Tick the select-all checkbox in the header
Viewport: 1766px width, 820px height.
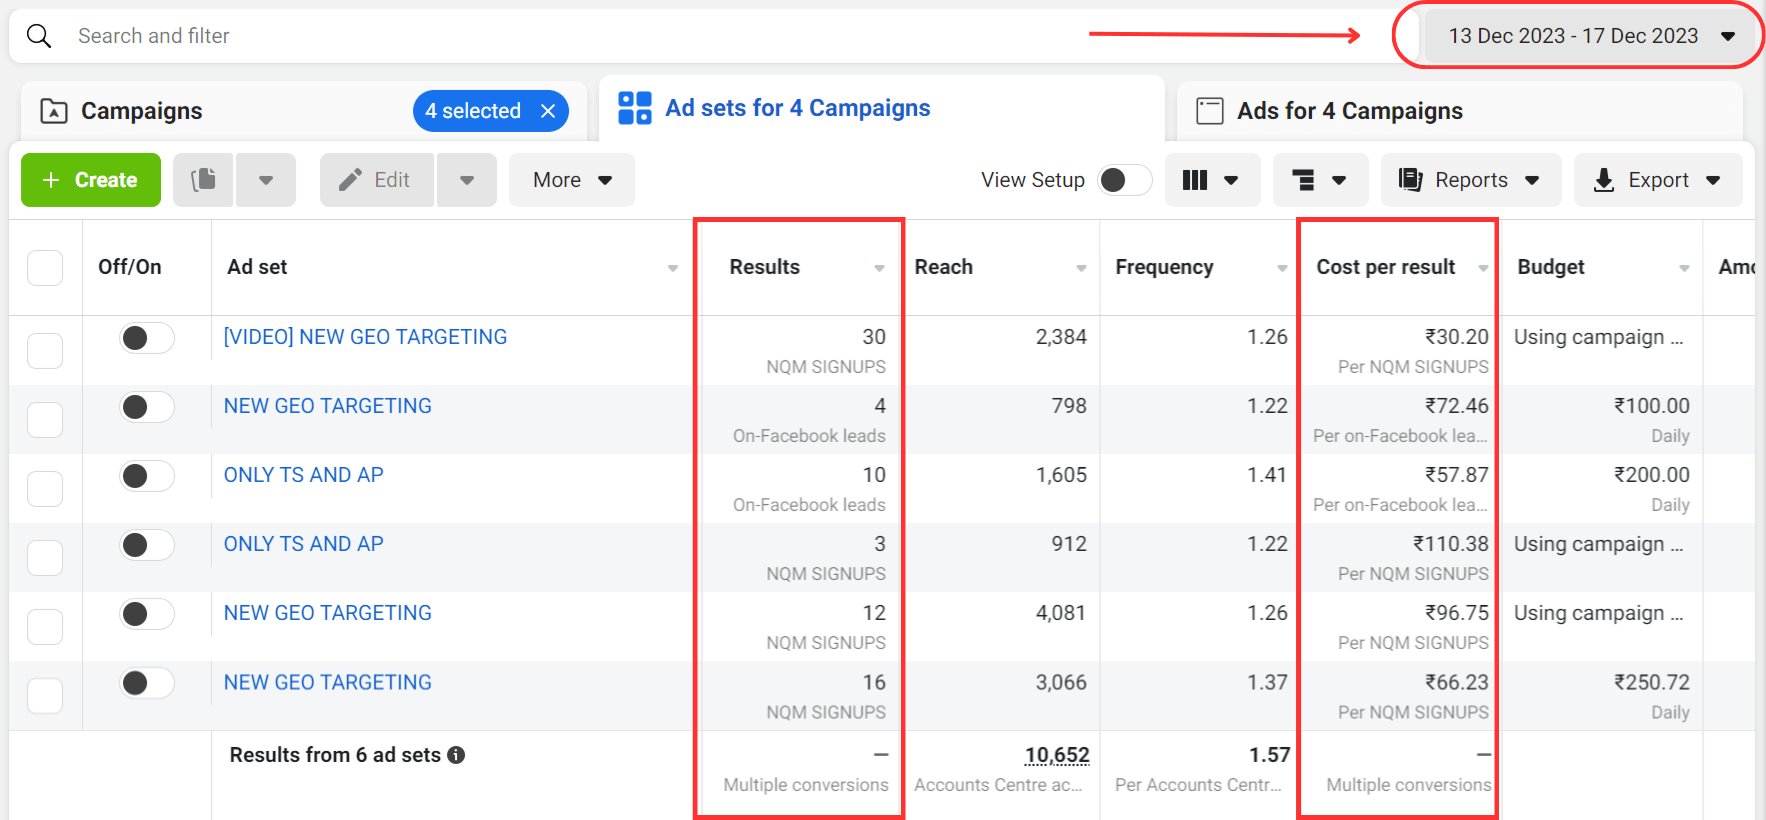point(45,268)
